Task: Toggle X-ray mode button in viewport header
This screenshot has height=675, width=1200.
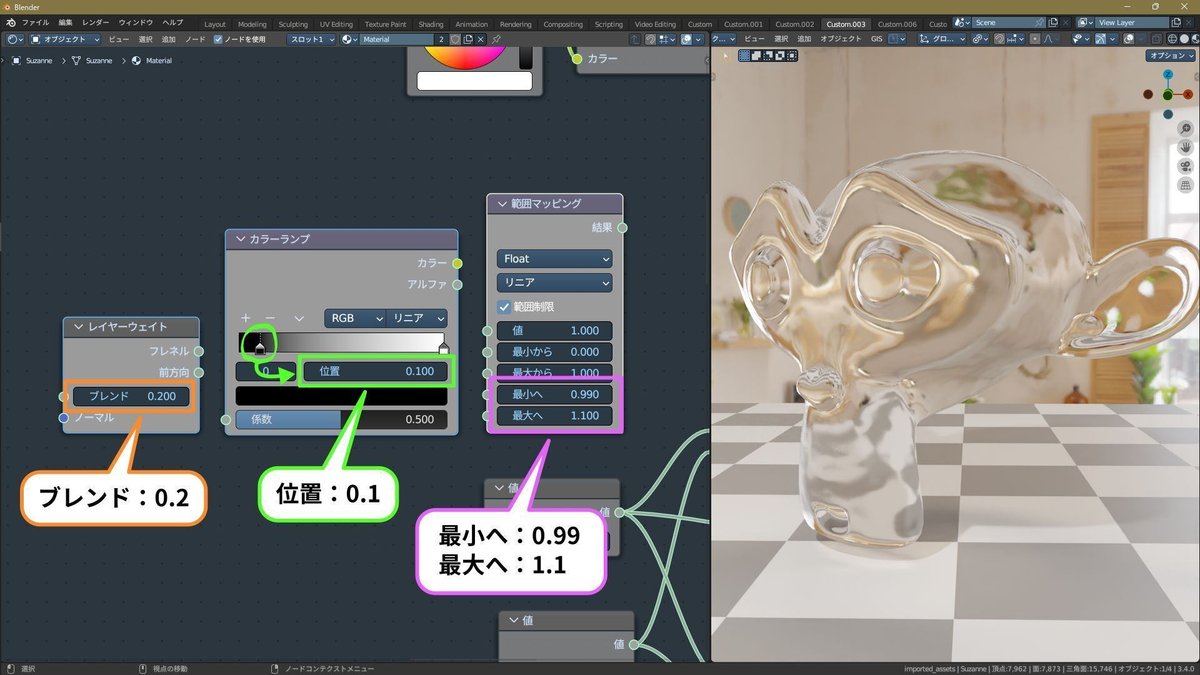Action: pyautogui.click(x=1157, y=39)
